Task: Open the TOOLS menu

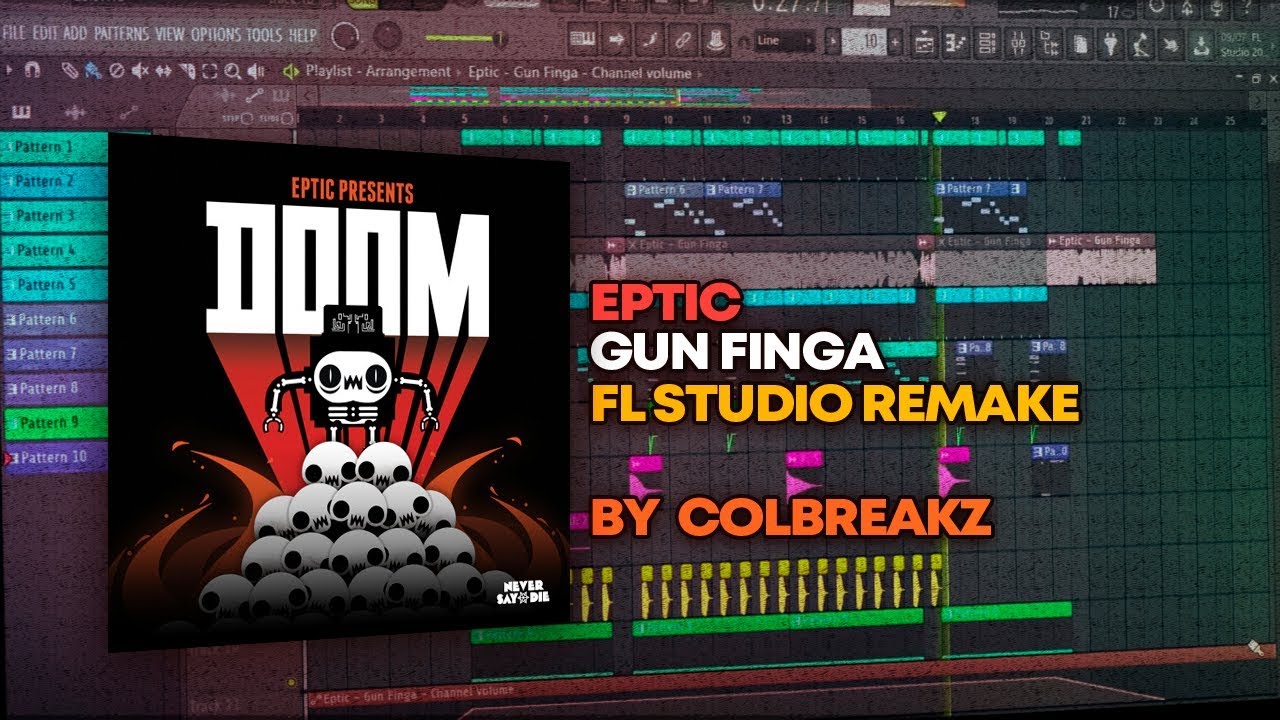Action: tap(265, 34)
